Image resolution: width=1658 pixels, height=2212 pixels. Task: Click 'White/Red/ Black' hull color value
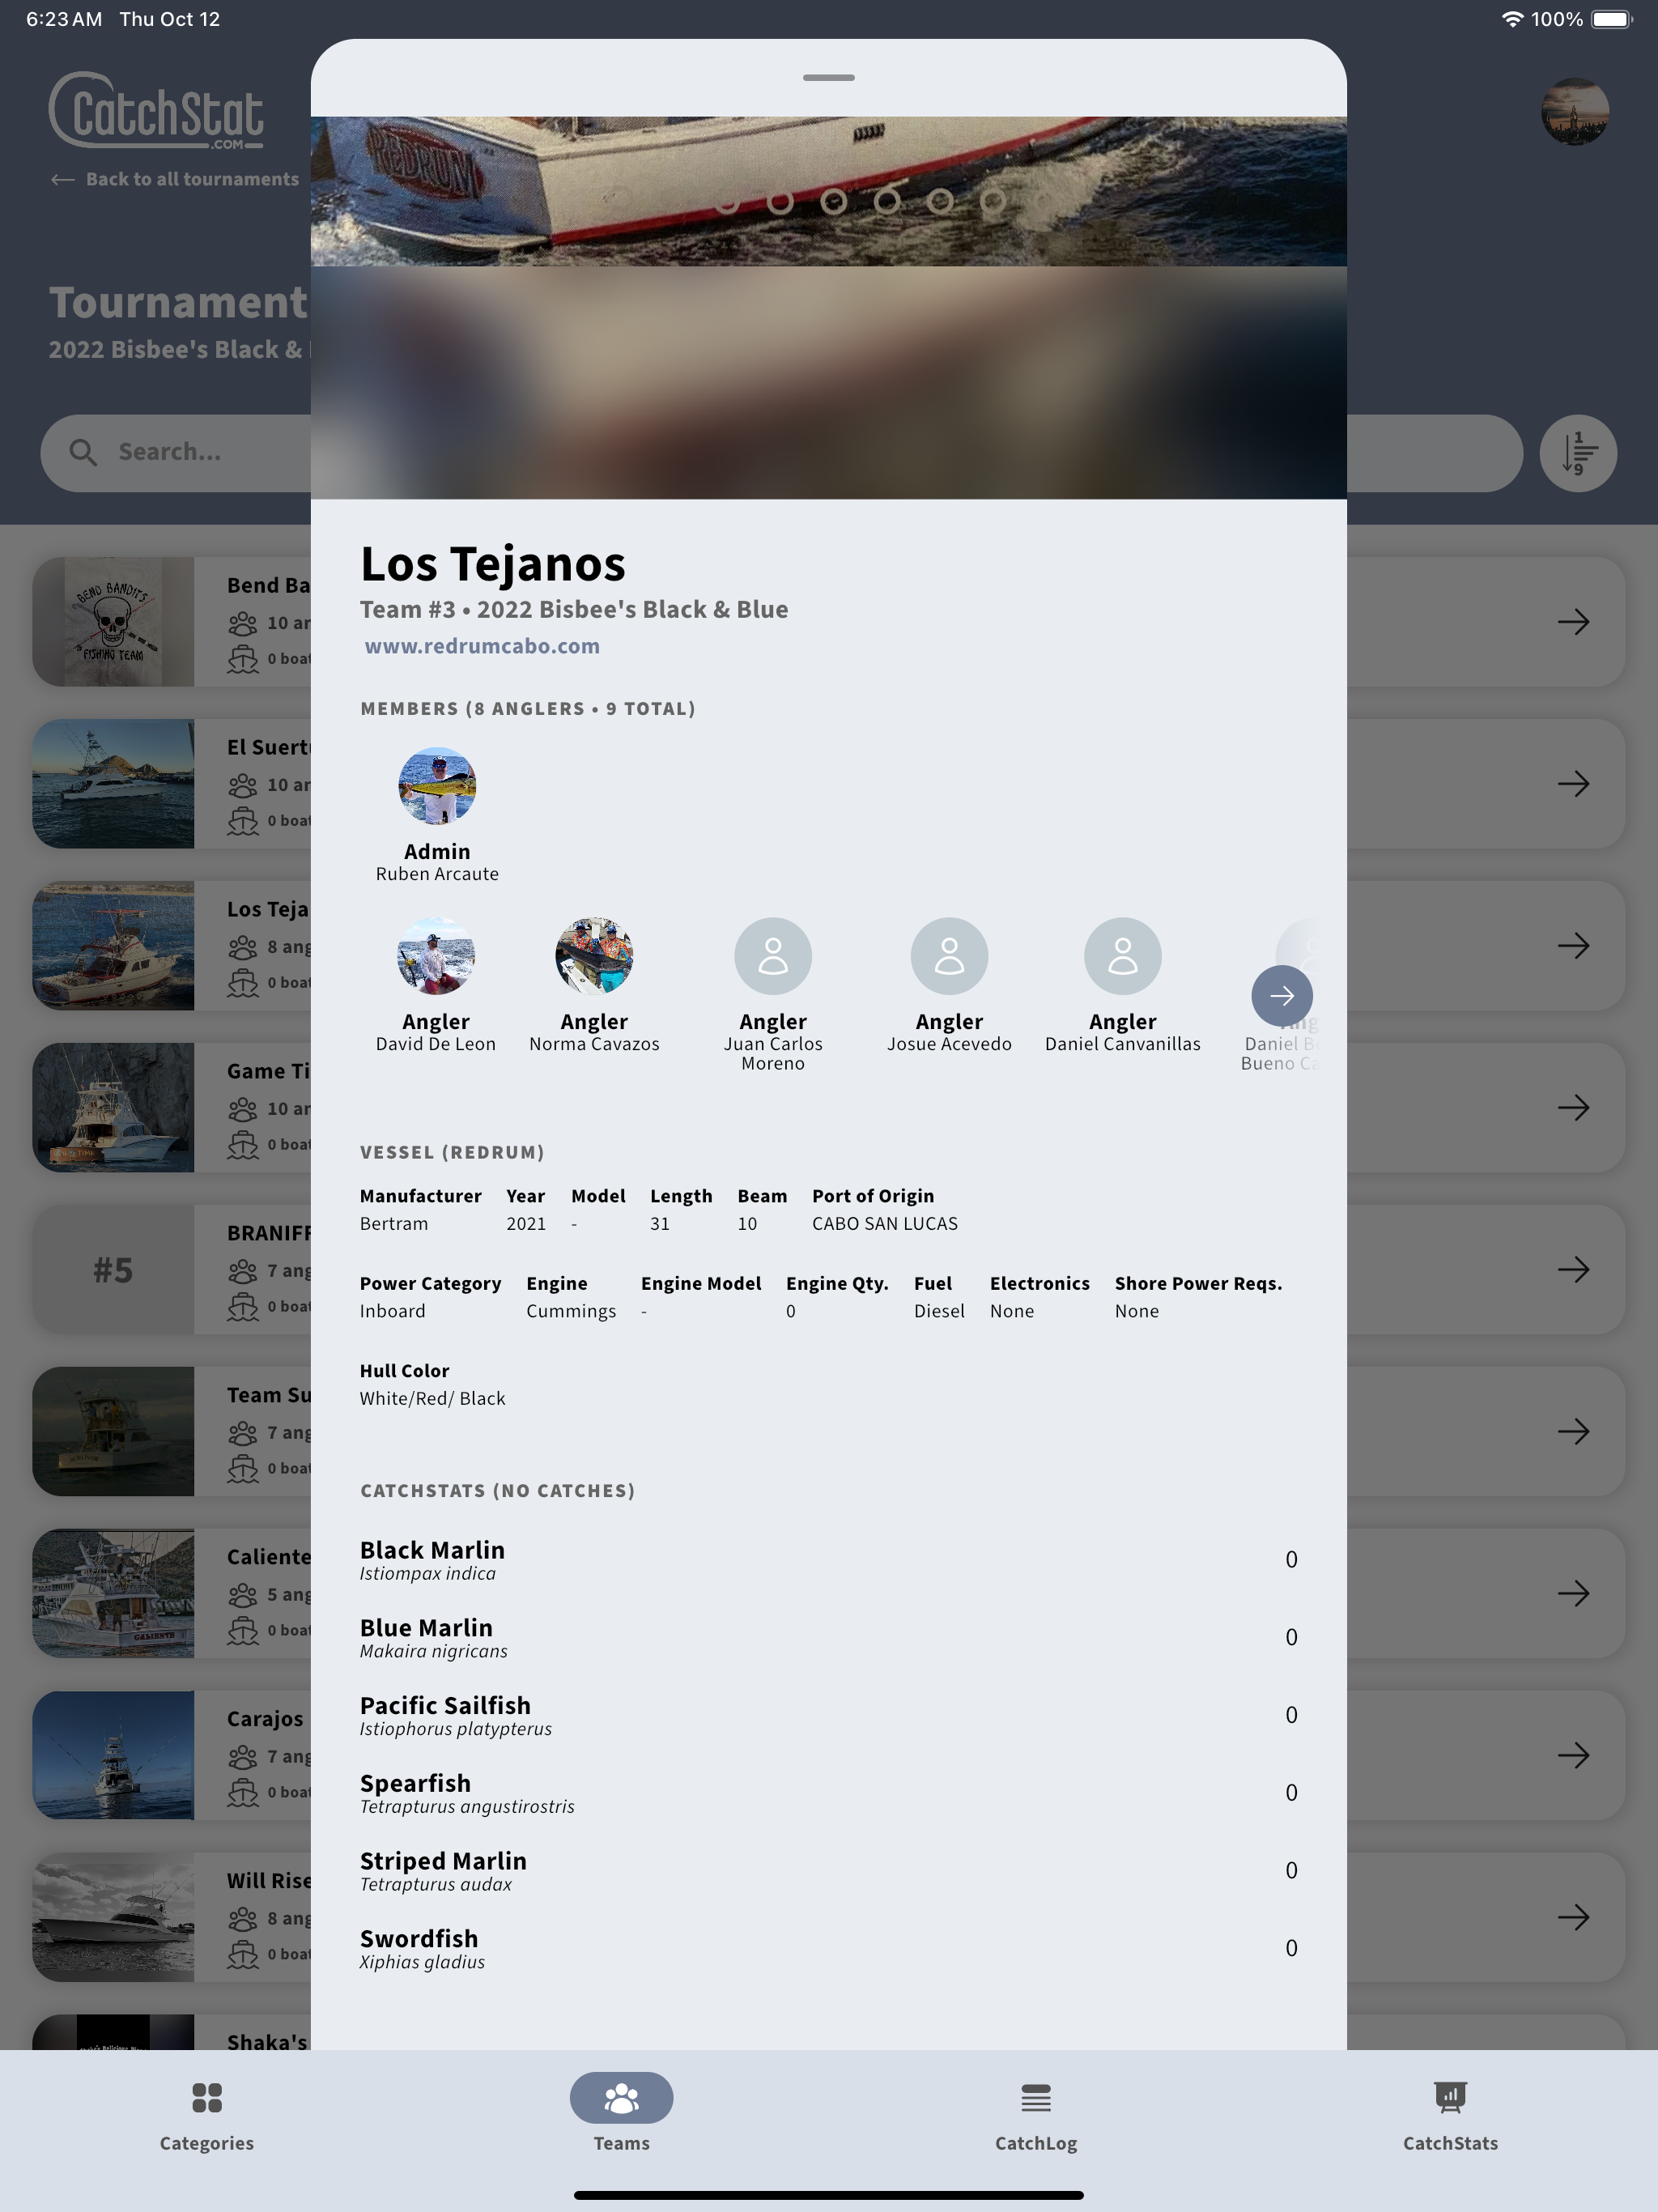[x=433, y=1398]
